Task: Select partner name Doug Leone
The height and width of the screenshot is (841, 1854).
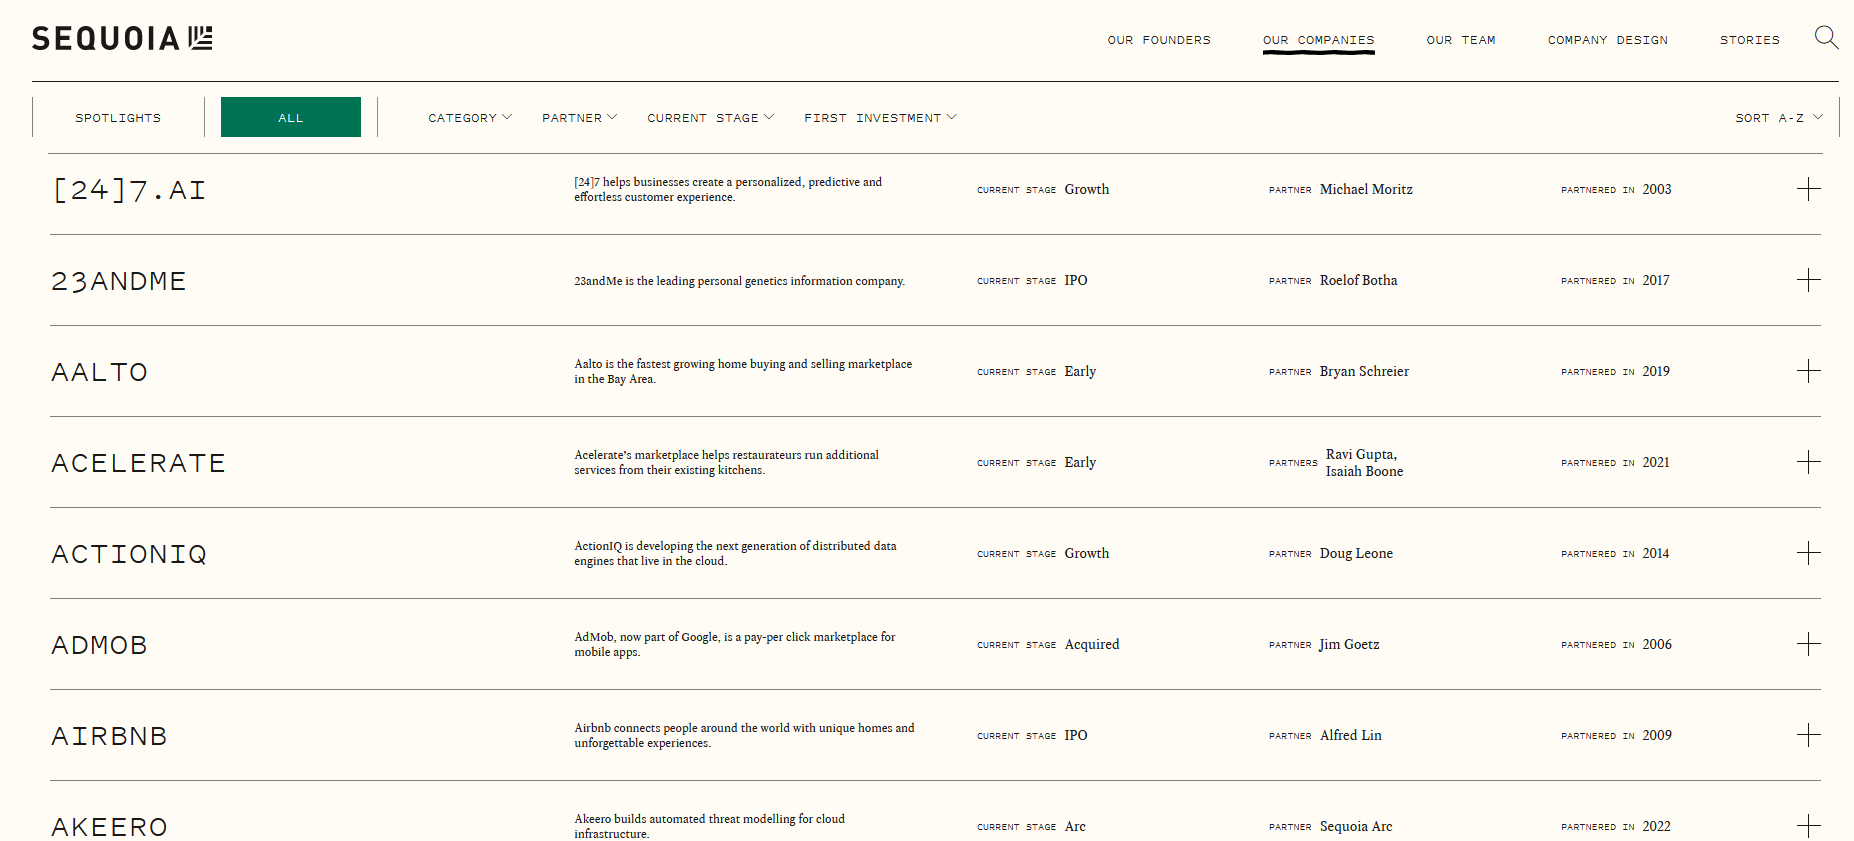Action: (1356, 553)
